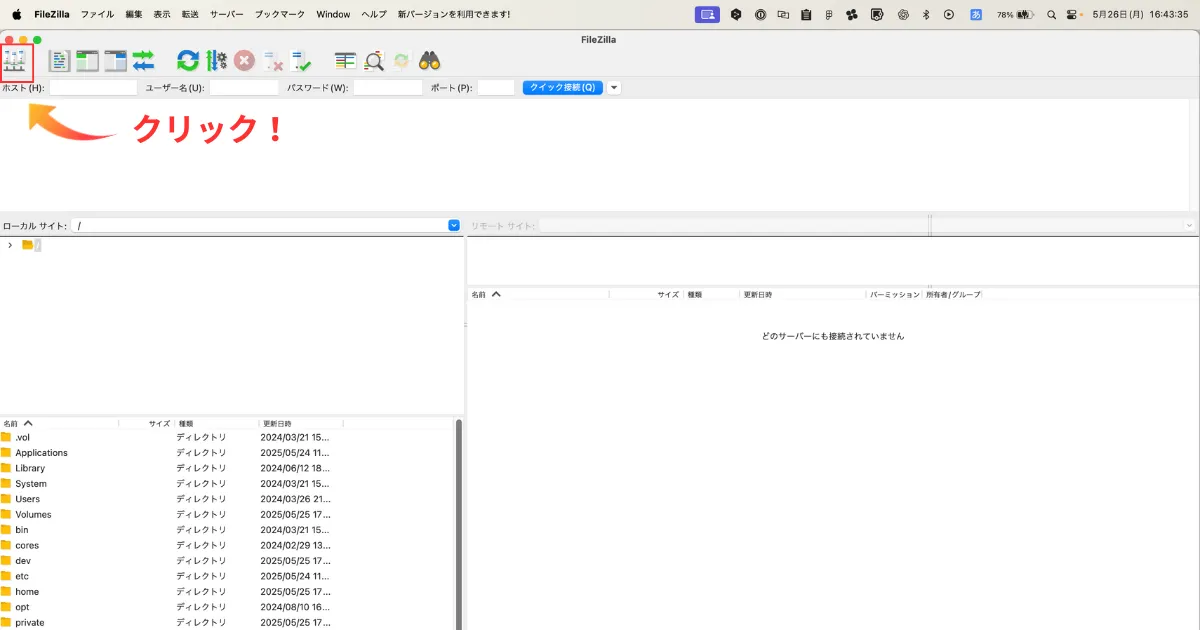The image size is (1200, 630).
Task: Open the quick connect history dropdown arrow
Action: click(614, 88)
